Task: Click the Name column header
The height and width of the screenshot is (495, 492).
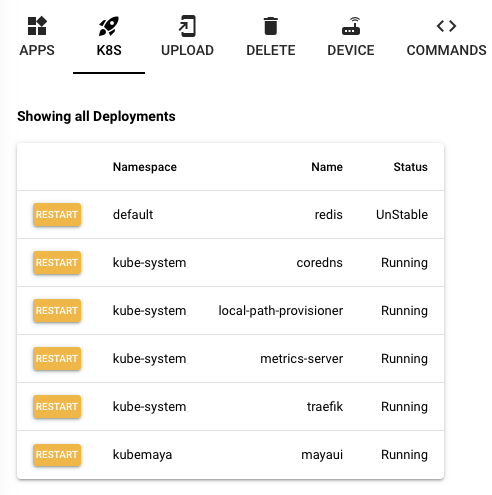Action: pos(327,167)
